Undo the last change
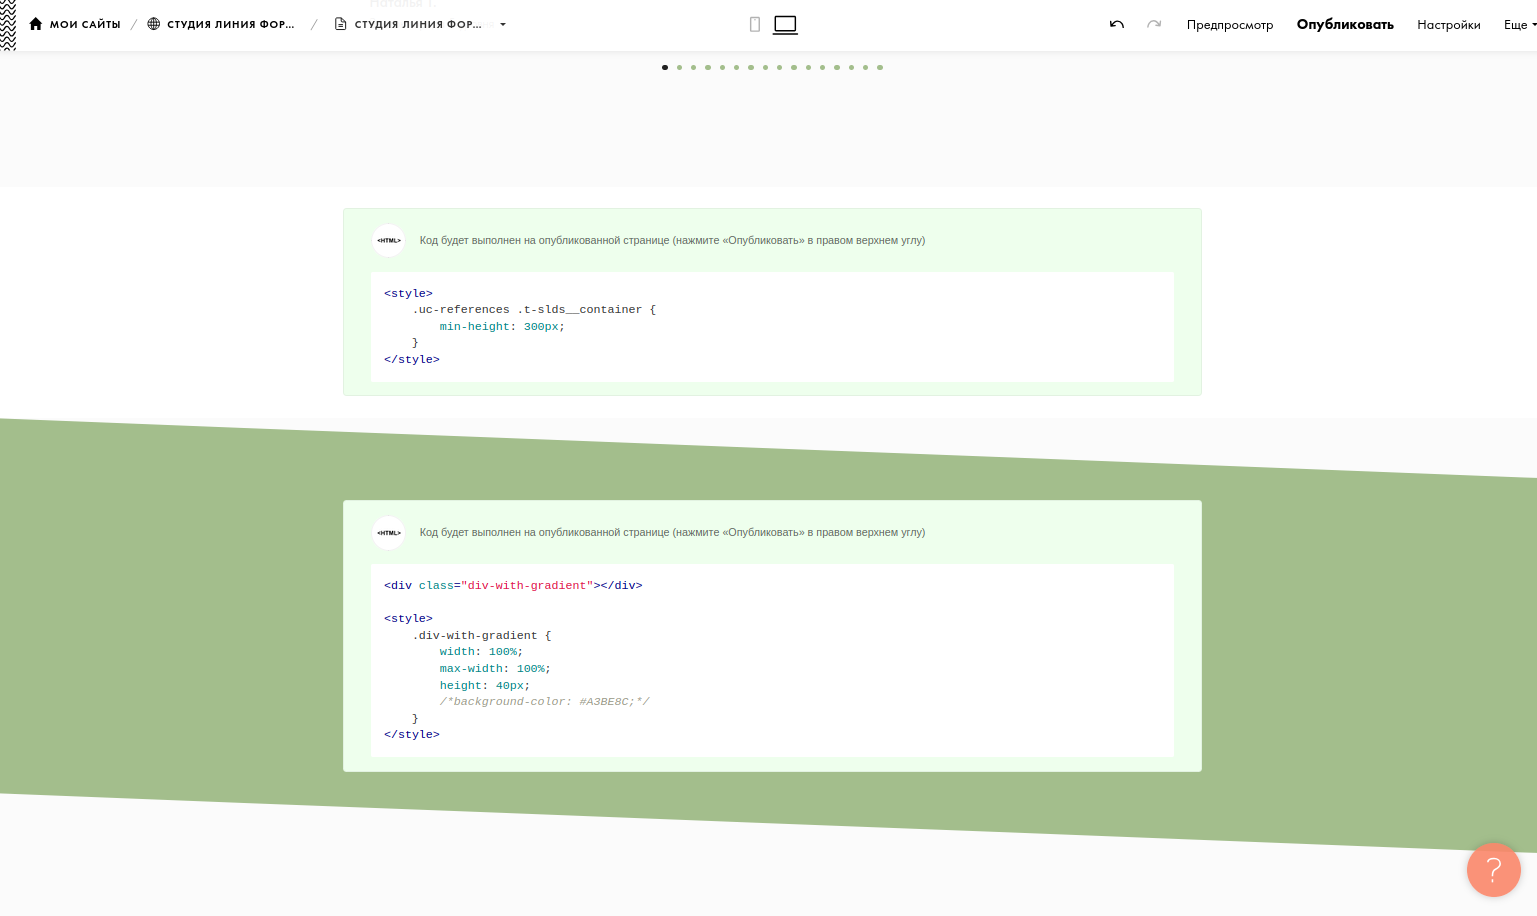 coord(1117,24)
